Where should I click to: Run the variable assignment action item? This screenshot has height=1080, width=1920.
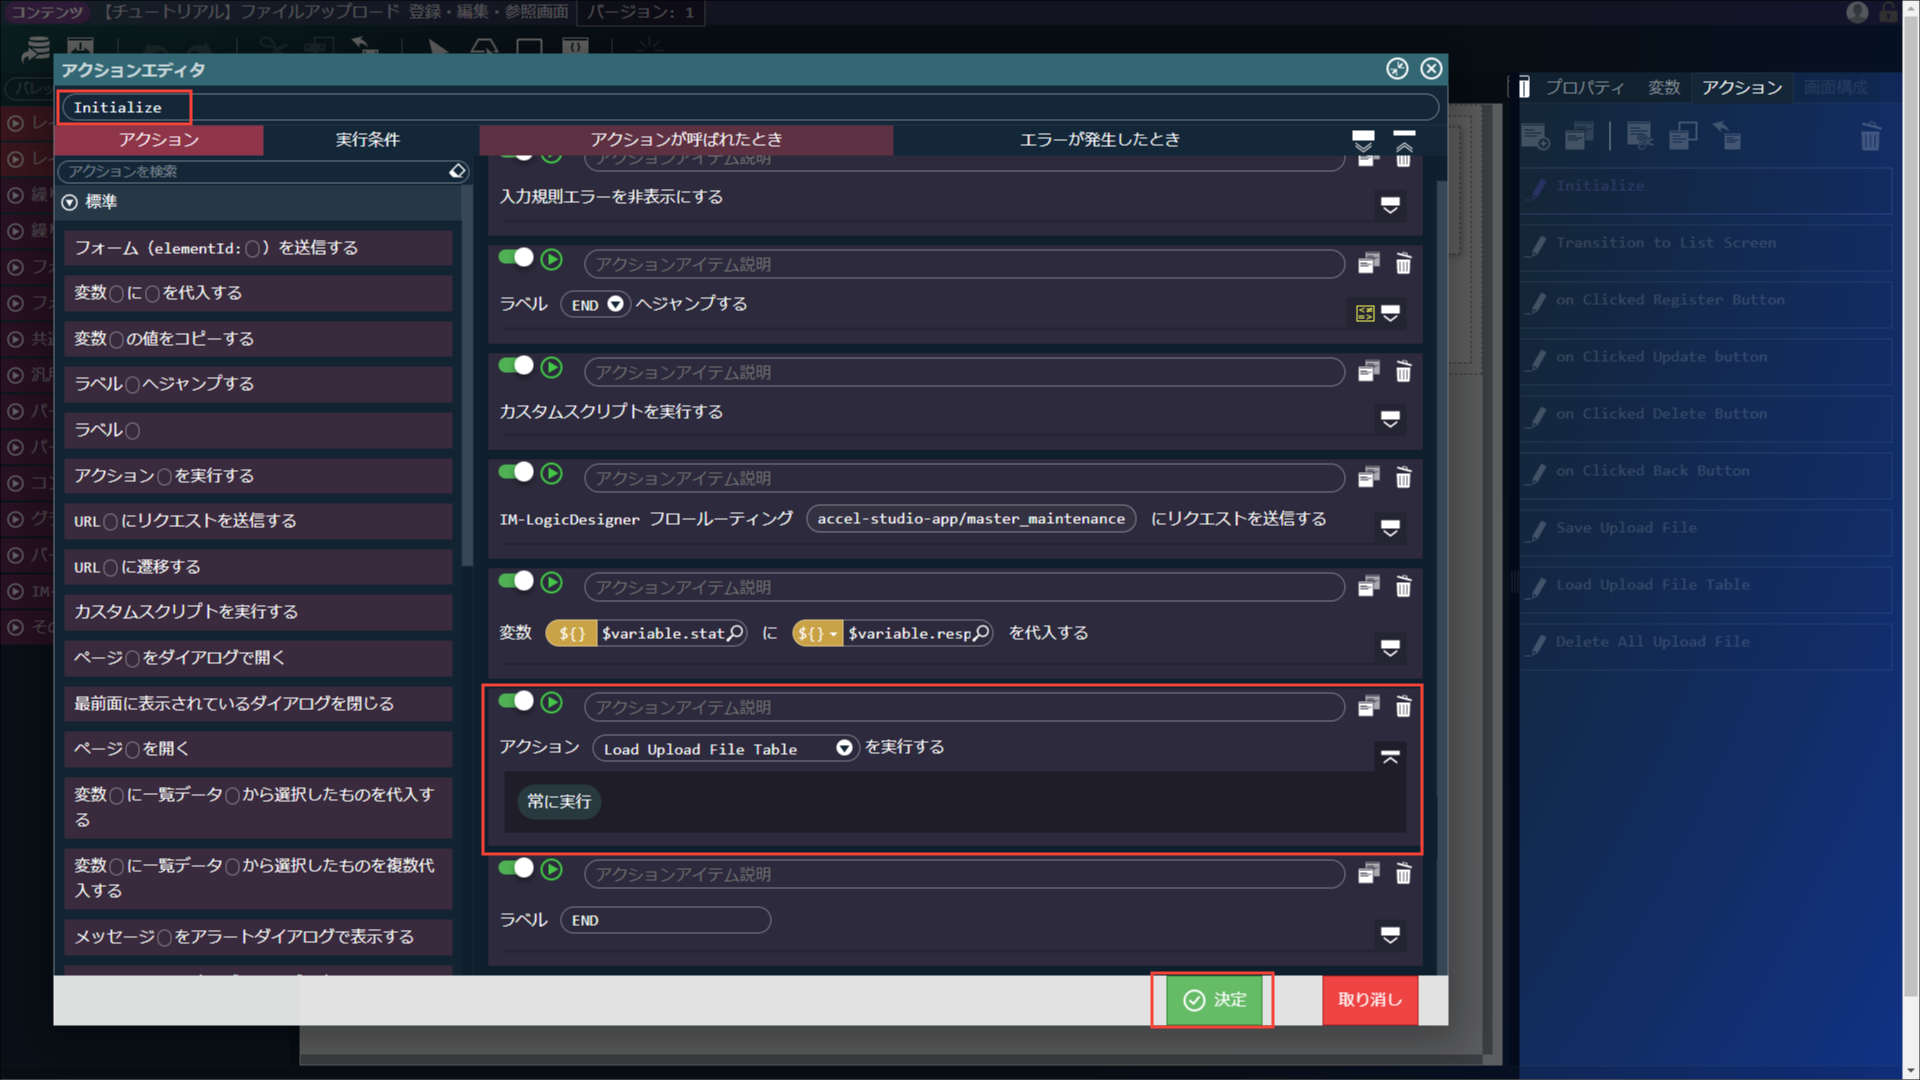[551, 582]
